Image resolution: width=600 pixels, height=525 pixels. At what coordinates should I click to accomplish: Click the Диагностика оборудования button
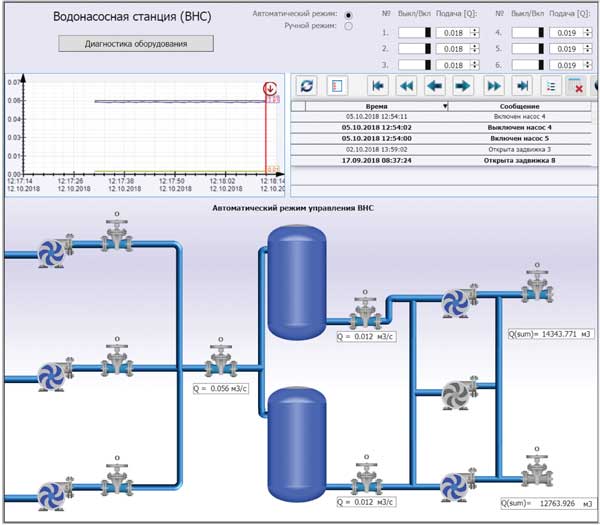136,44
